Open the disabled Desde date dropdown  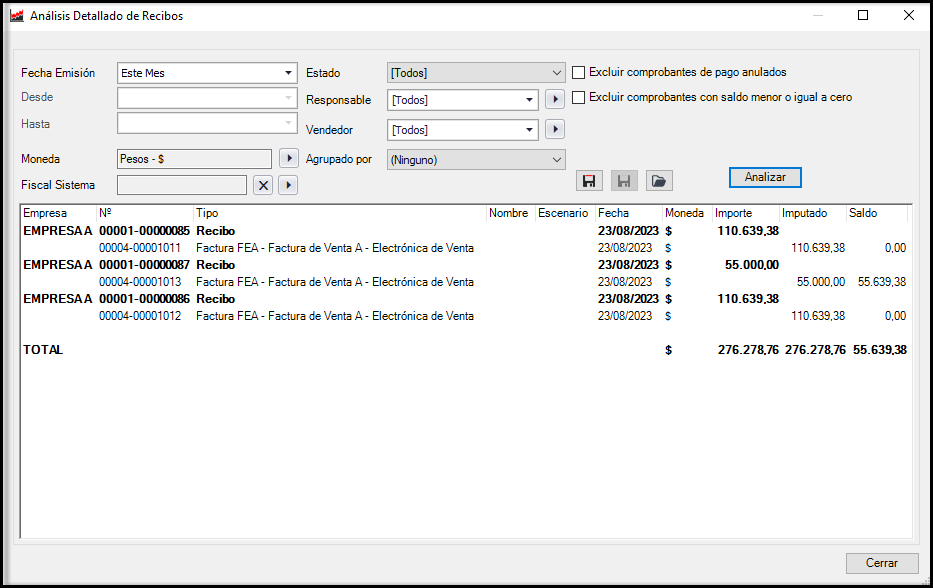point(288,98)
